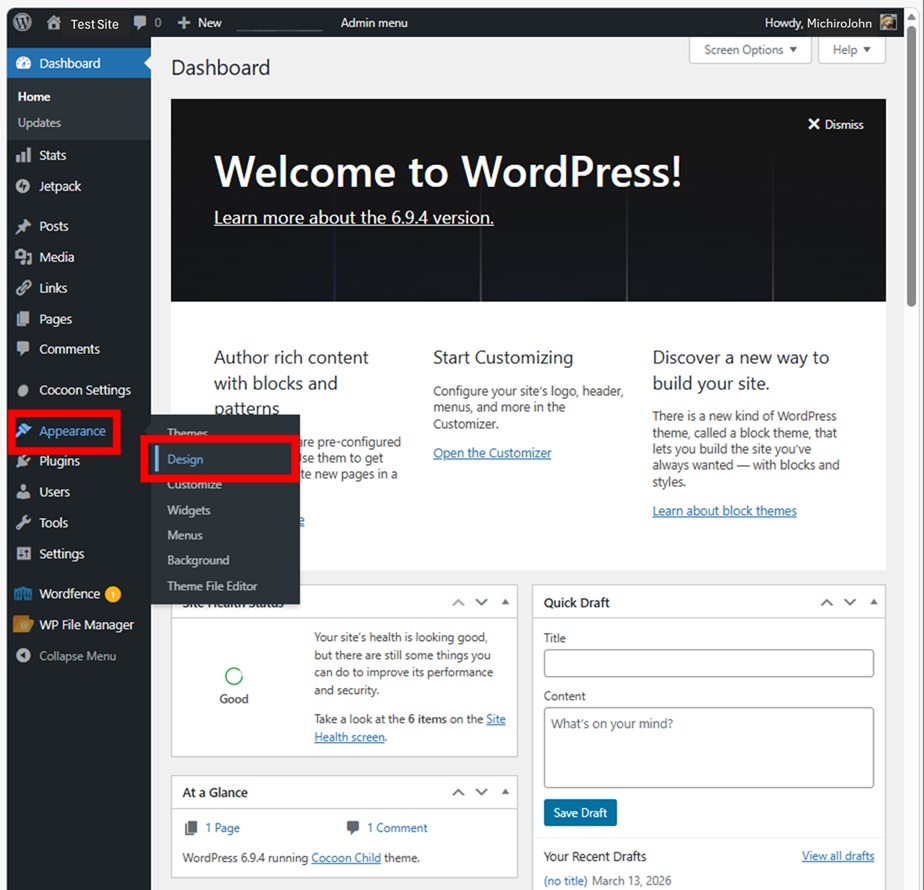924x890 pixels.
Task: Click the WordPress logo in admin bar
Action: click(23, 22)
